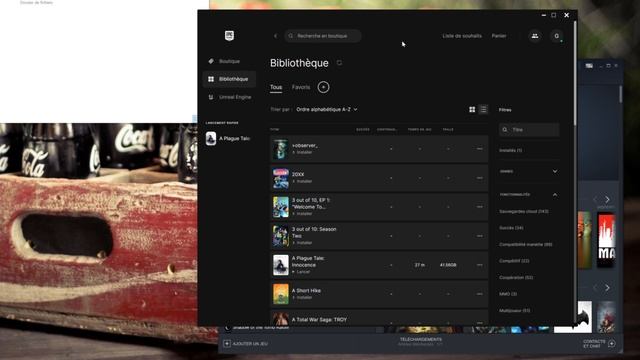Click upper next arrow in Steam window
640x360 pixels.
607,199
